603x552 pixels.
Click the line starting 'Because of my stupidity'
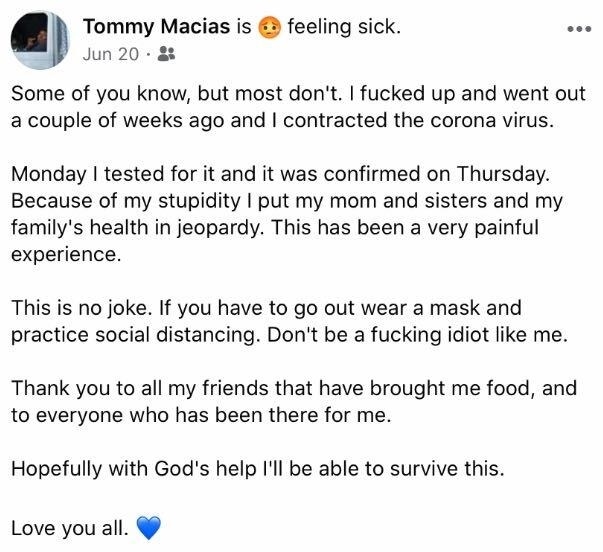click(287, 201)
